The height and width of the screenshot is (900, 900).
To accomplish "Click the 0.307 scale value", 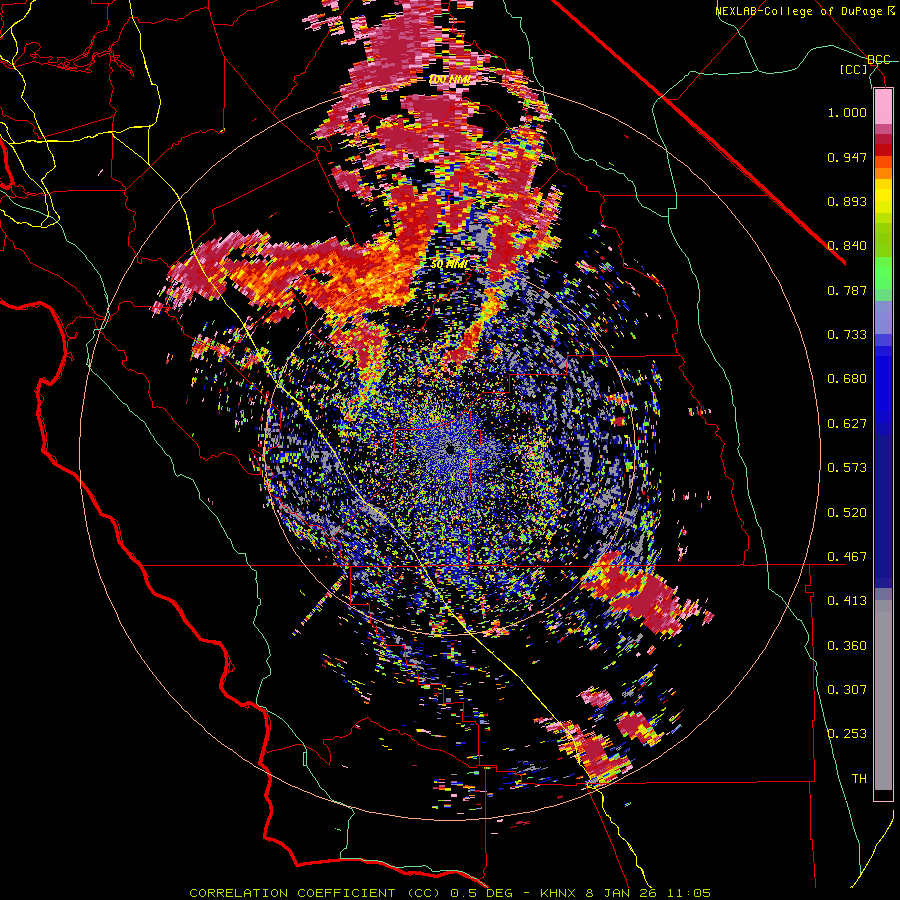I will pos(847,690).
